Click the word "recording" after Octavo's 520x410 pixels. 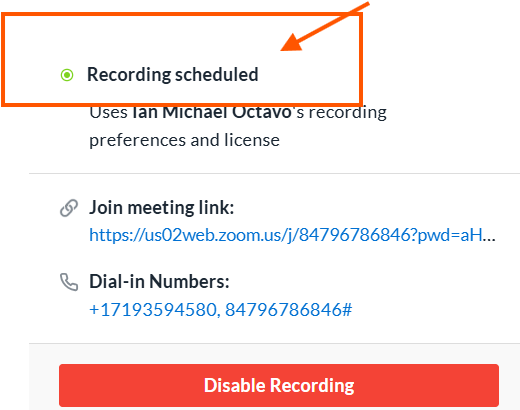point(348,113)
